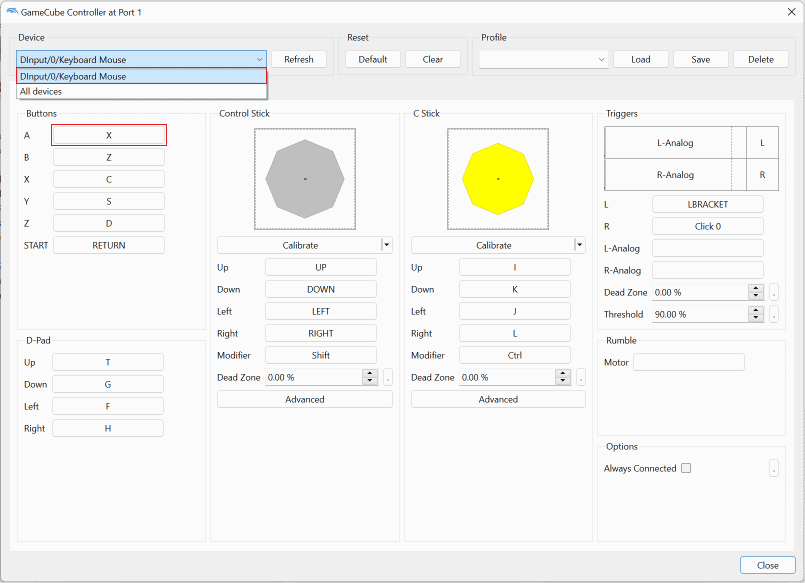Open Advanced settings for the Control Stick
805x583 pixels.
pyautogui.click(x=304, y=399)
